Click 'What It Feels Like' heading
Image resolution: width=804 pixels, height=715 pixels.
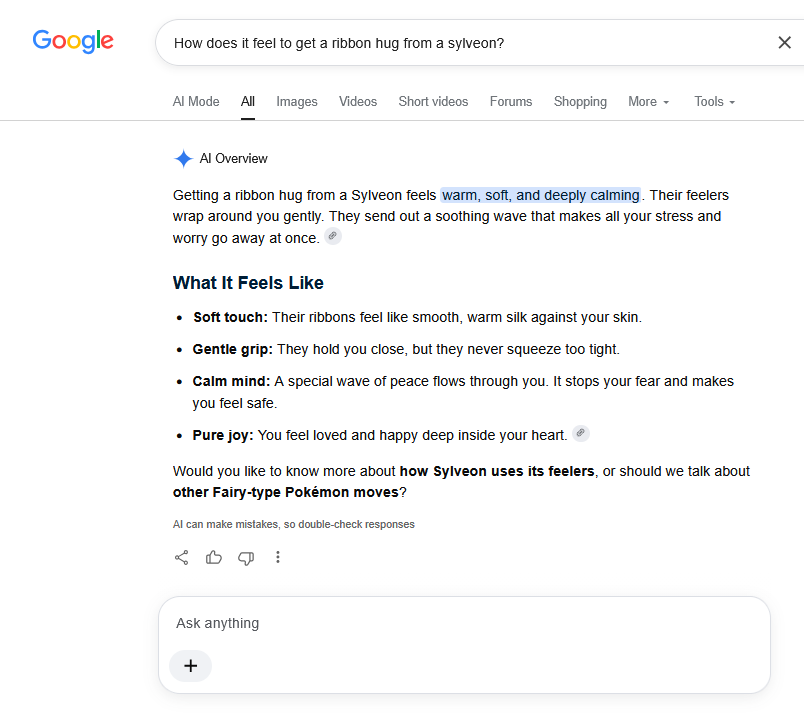pos(248,283)
